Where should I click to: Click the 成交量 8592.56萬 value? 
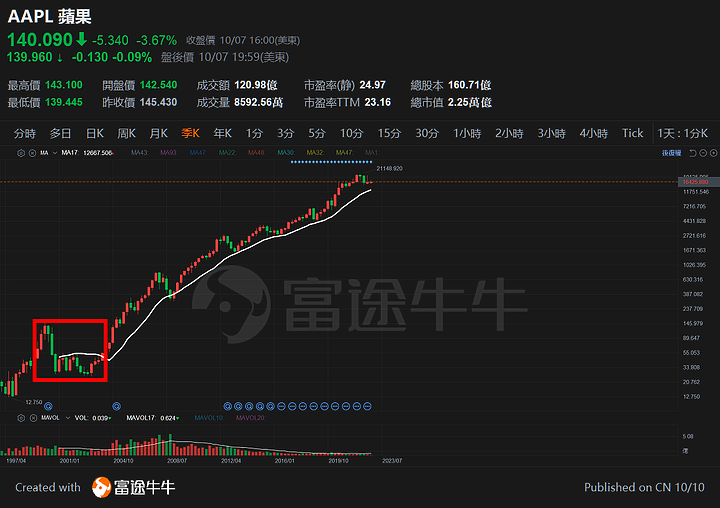click(259, 102)
